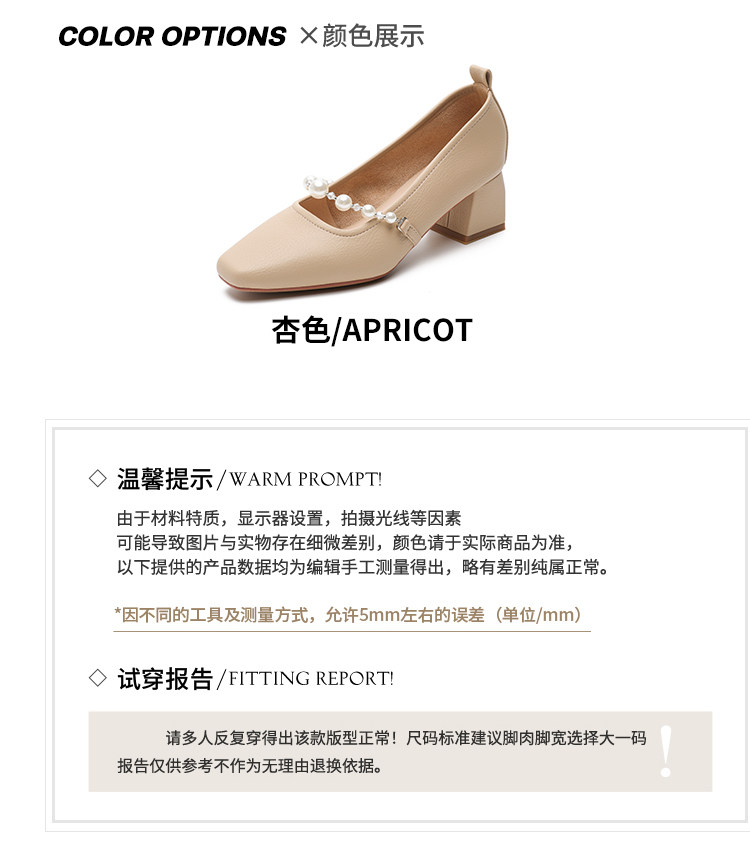Click the diamond icon beside 温馨提示
Viewport: 750px width, 864px height.
(x=98, y=478)
